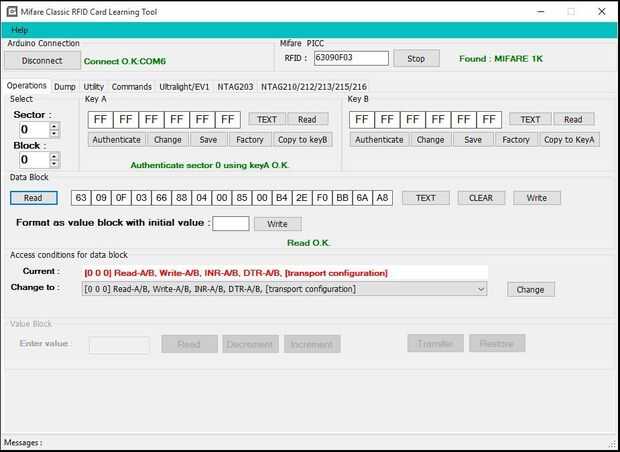
Task: Click the Sector value field
Action: 34,130
